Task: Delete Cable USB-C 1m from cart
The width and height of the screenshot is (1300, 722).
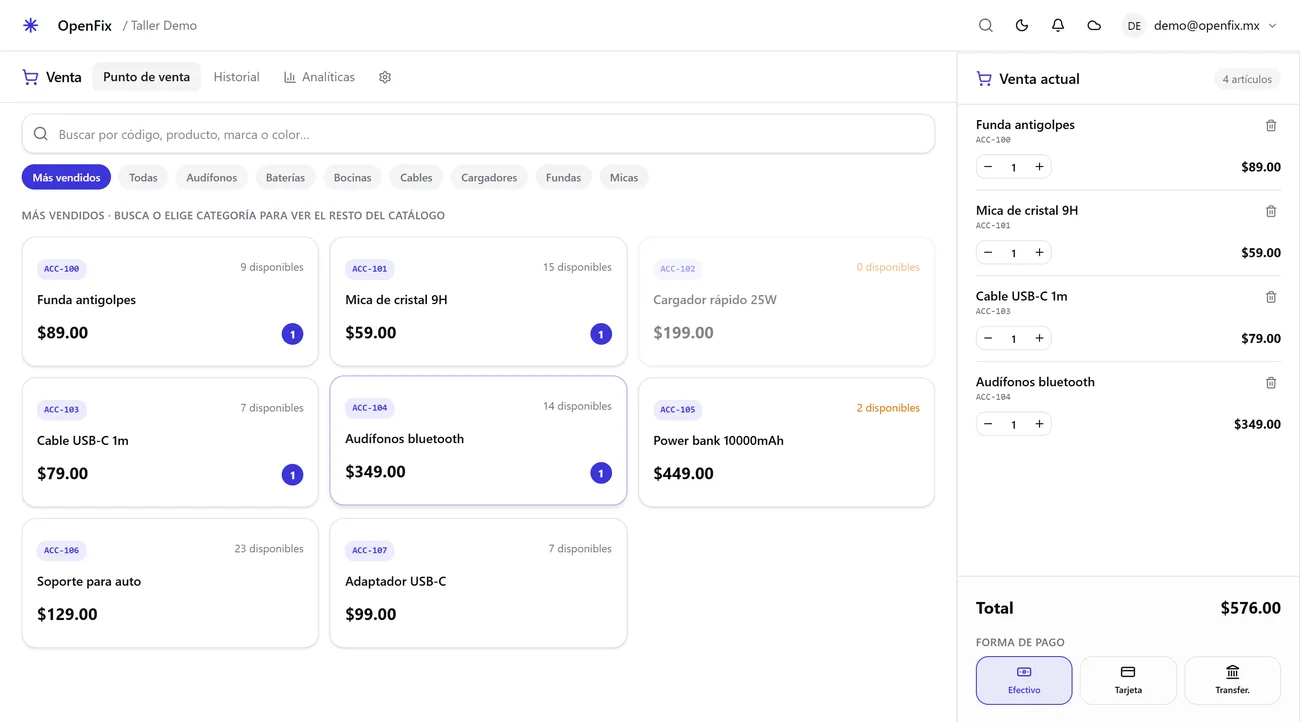Action: [1271, 297]
